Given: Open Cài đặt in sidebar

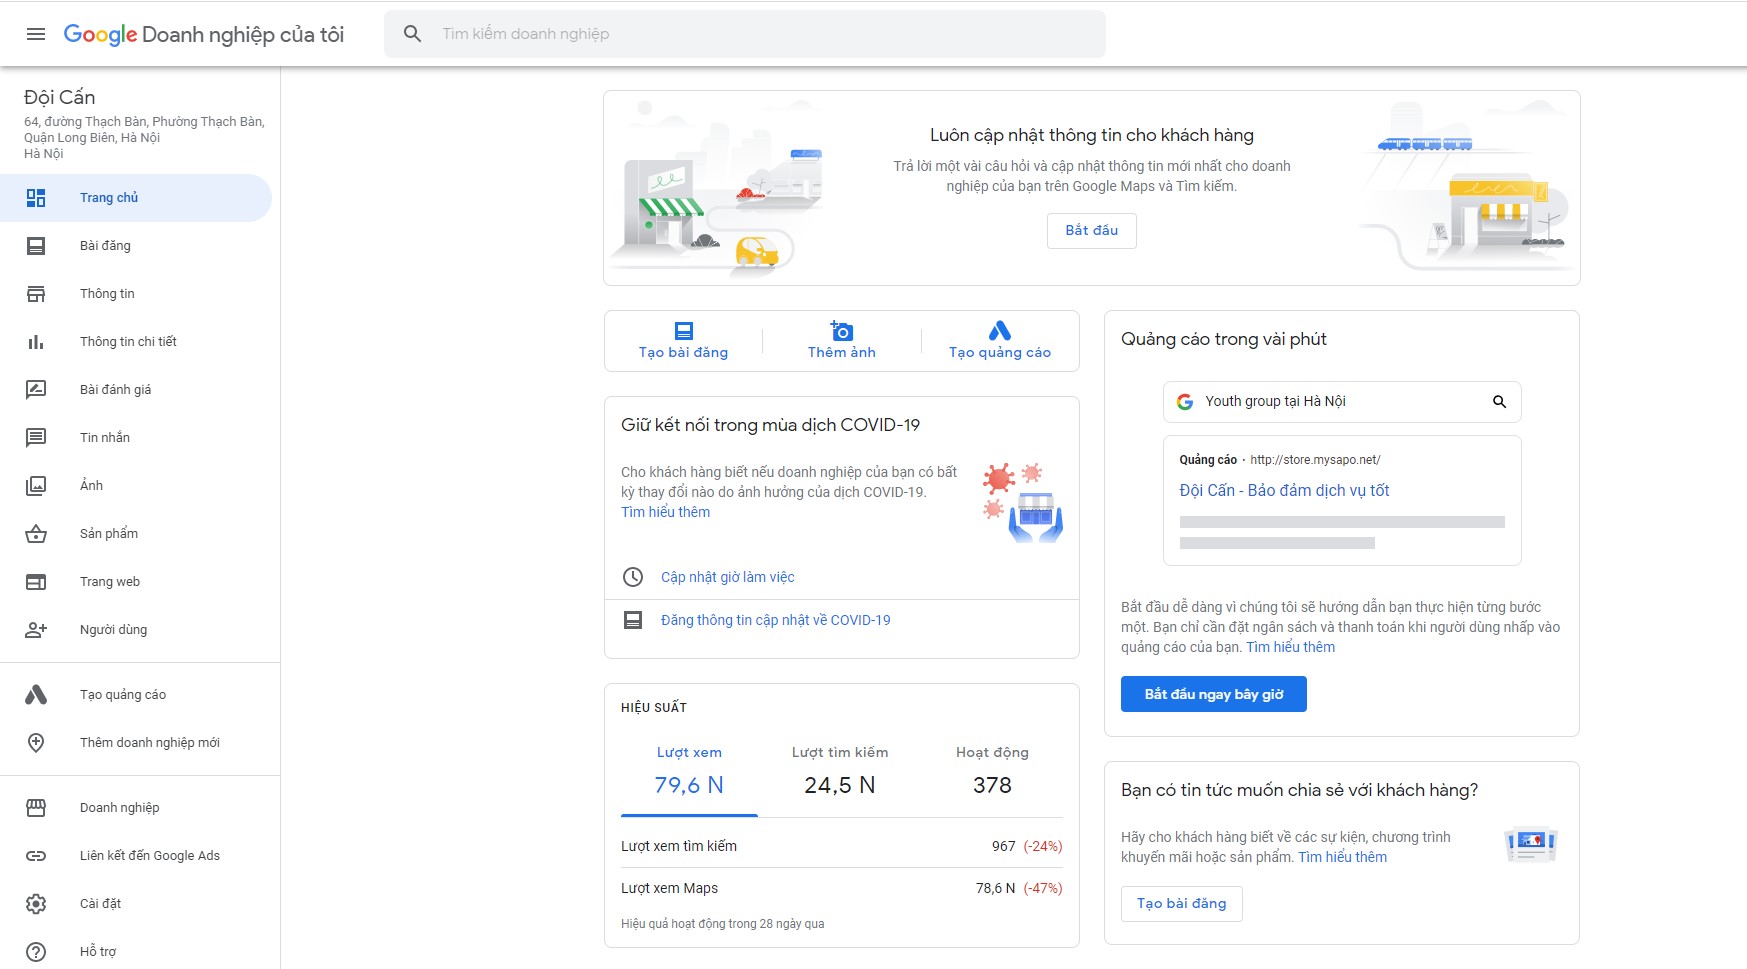Looking at the screenshot, I should (136, 904).
